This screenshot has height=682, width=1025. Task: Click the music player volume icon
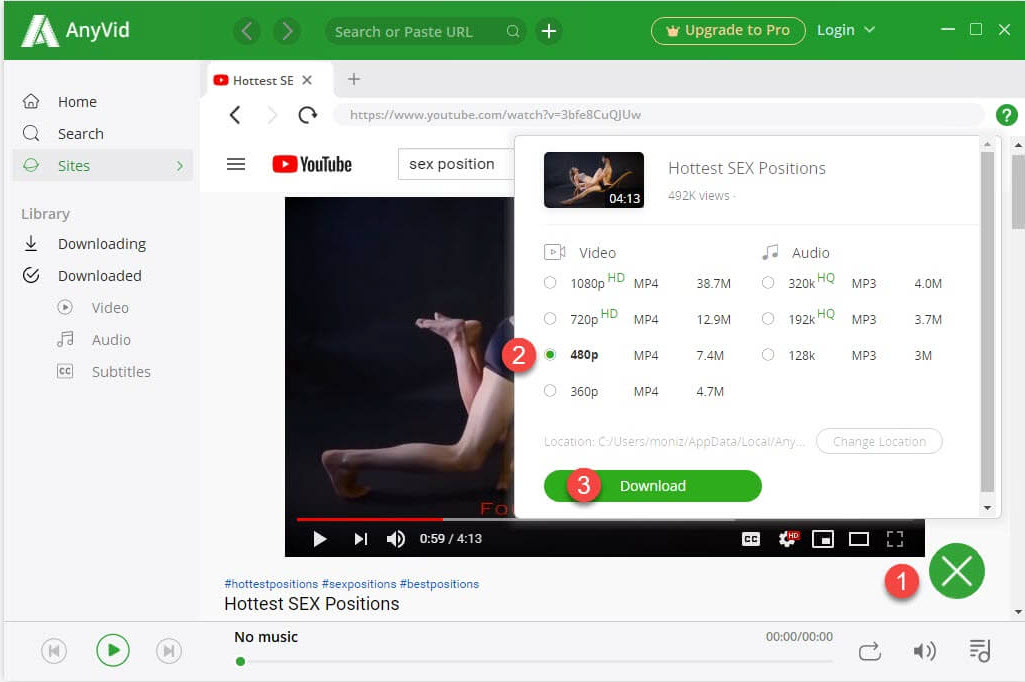pos(924,651)
